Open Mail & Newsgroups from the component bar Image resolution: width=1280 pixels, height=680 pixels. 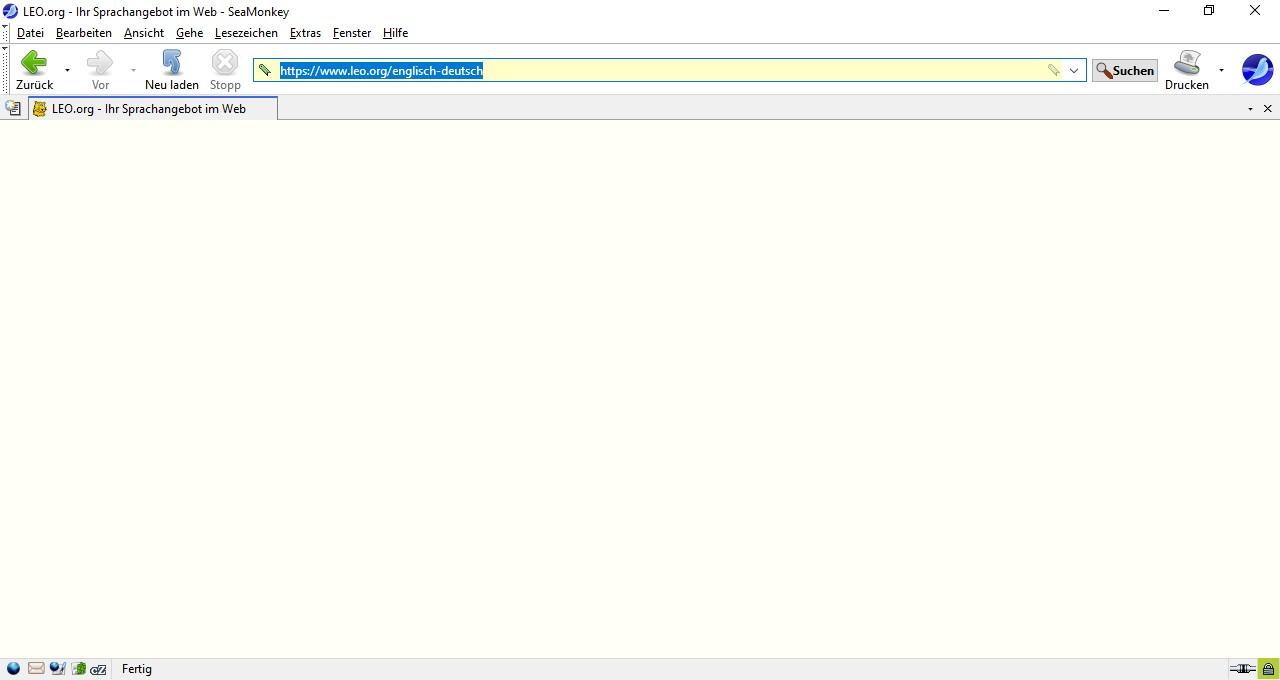tap(36, 668)
